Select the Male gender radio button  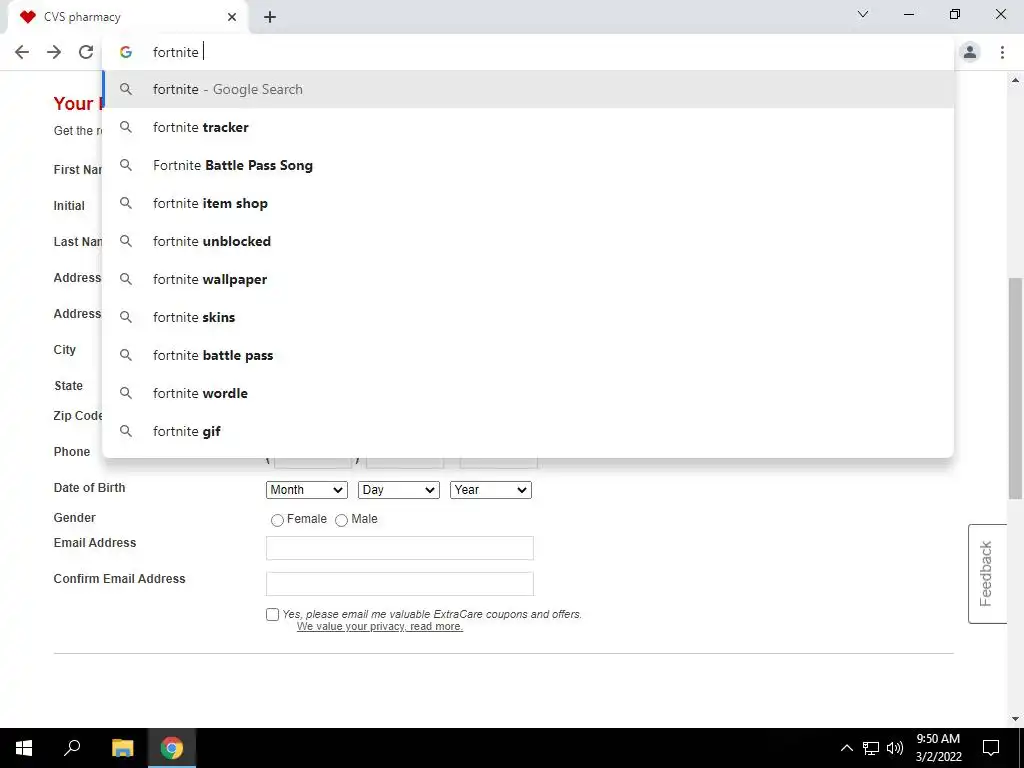(x=341, y=520)
